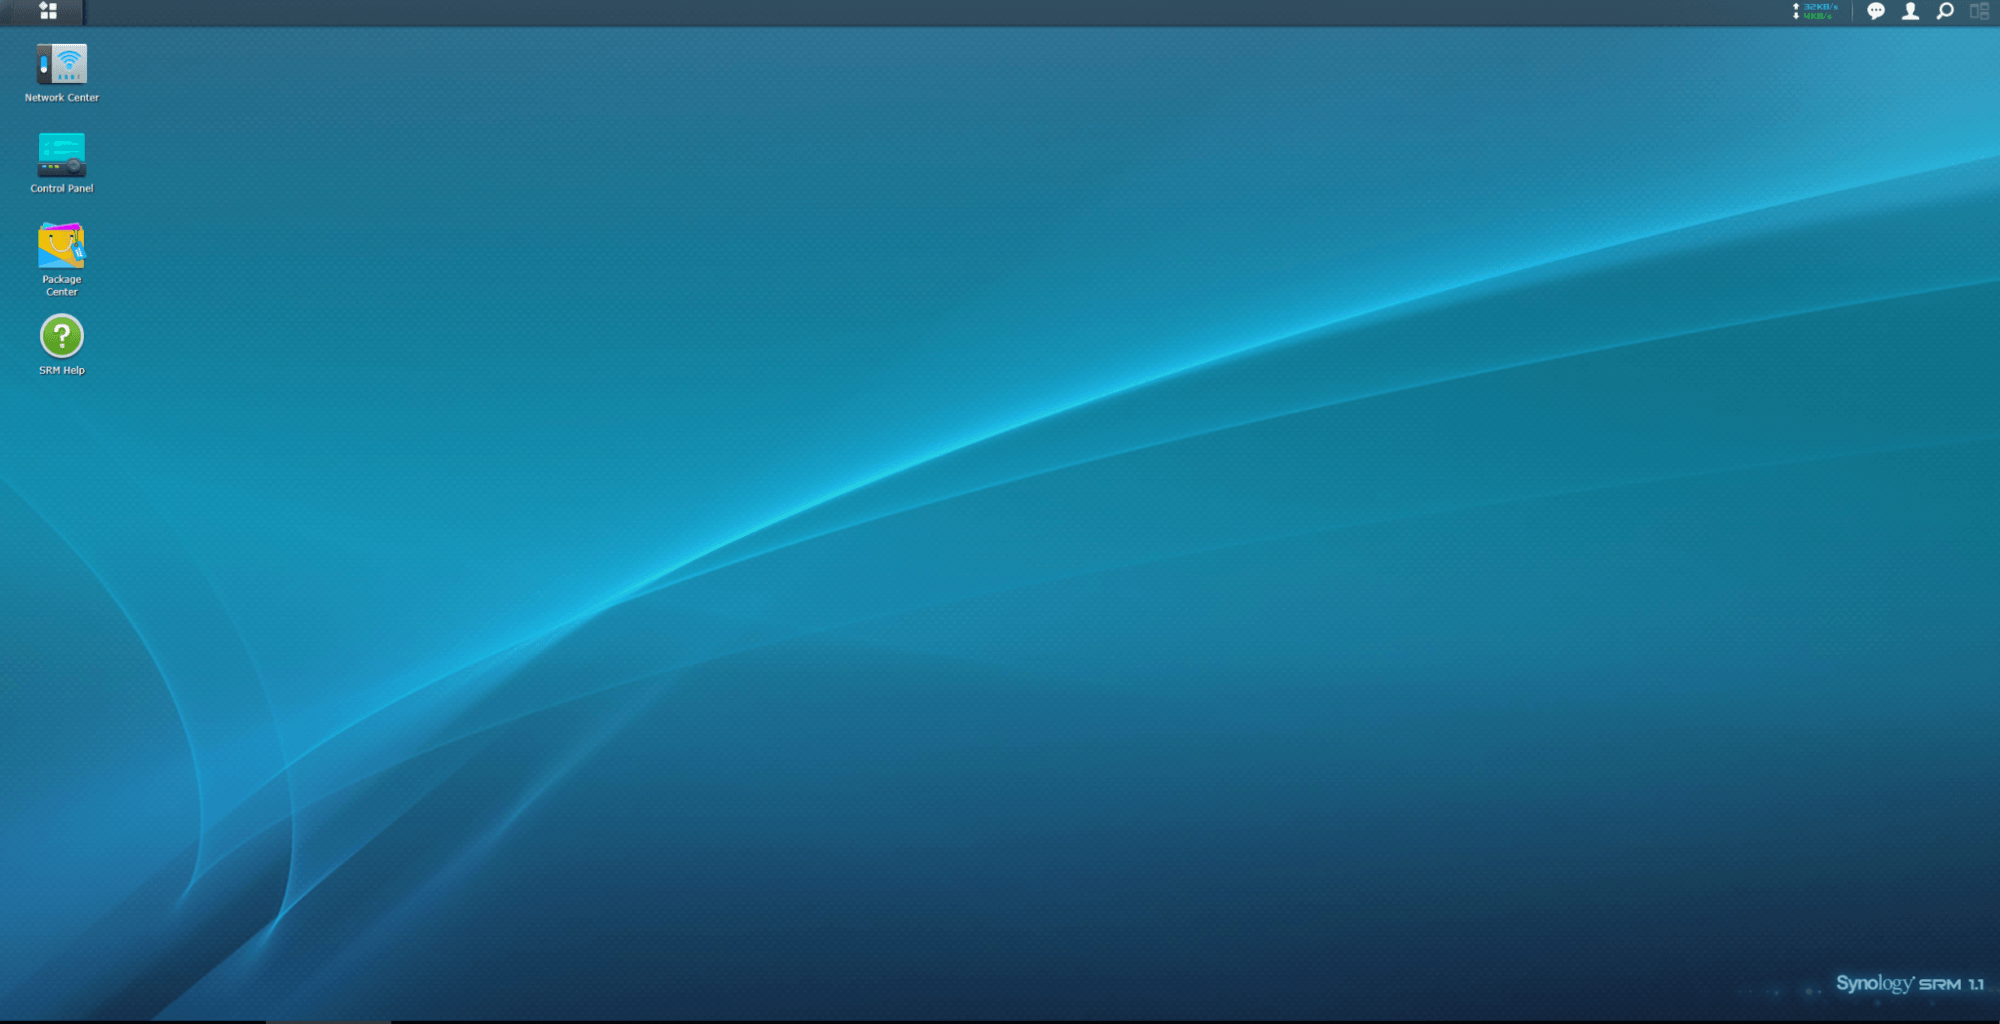Open the user options person icon

[1910, 11]
